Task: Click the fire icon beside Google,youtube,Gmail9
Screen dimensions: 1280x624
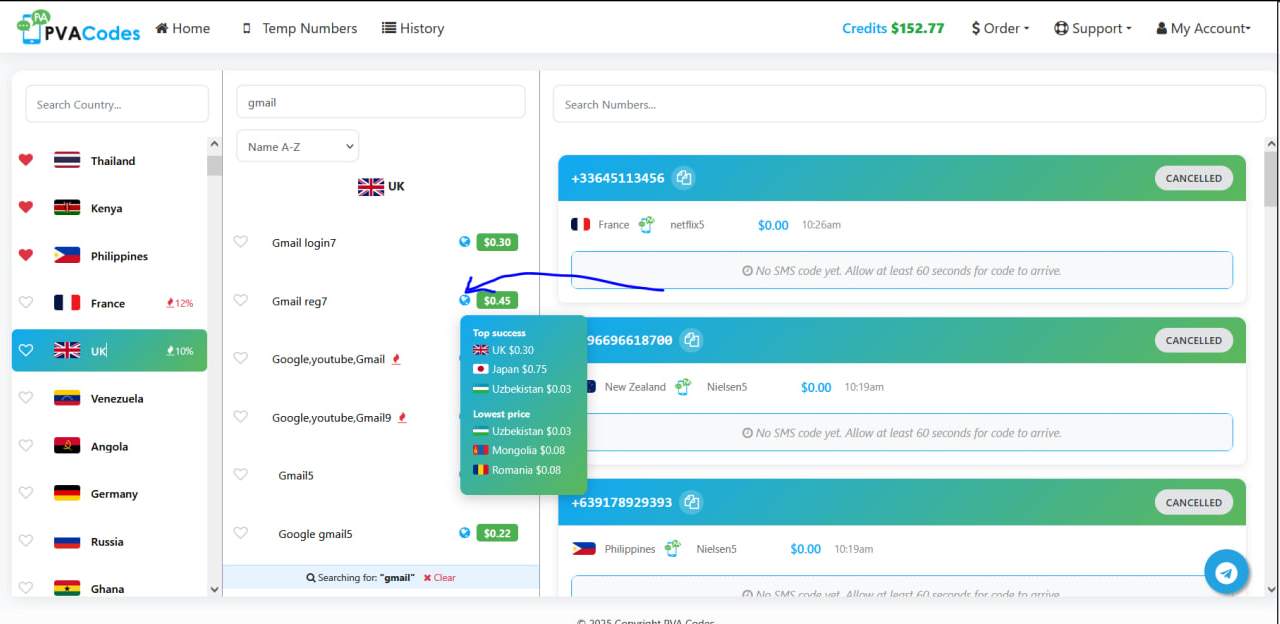Action: pos(402,417)
